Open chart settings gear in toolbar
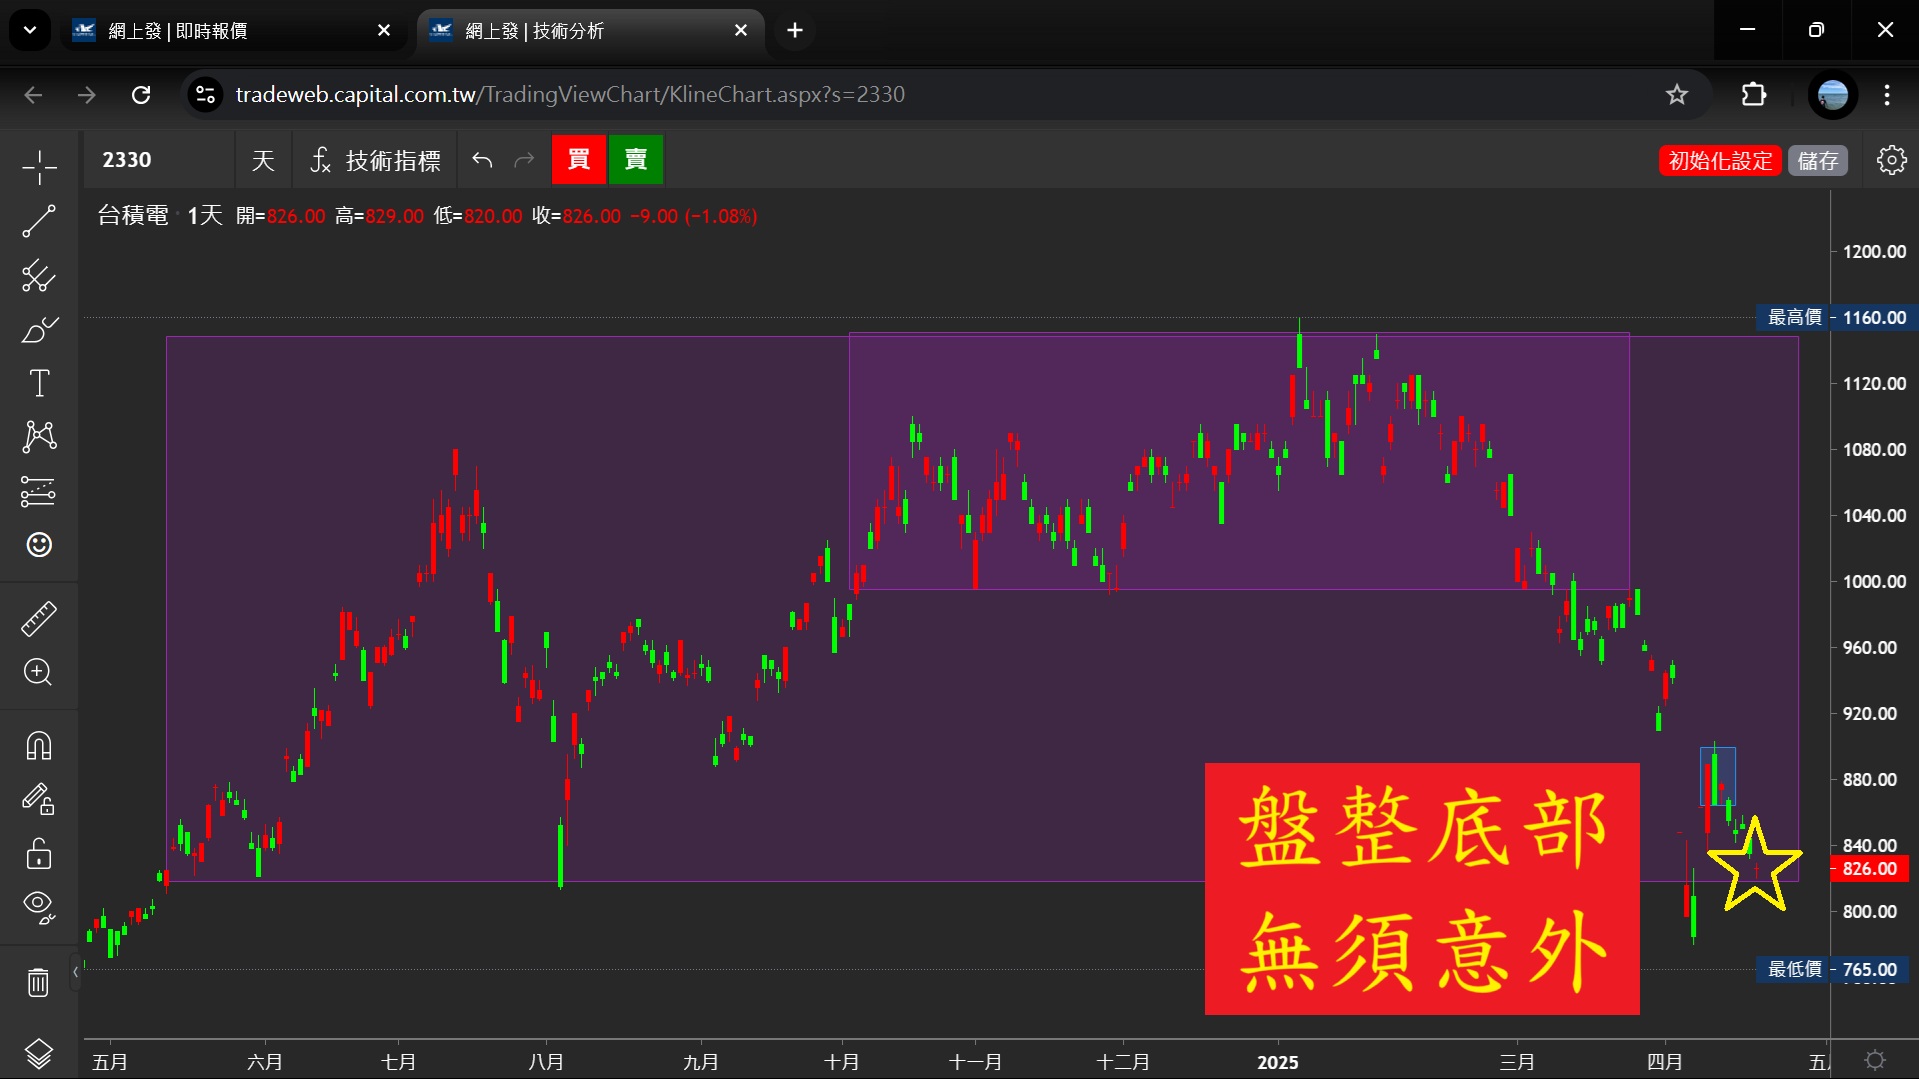This screenshot has width=1919, height=1079. 1891,160
